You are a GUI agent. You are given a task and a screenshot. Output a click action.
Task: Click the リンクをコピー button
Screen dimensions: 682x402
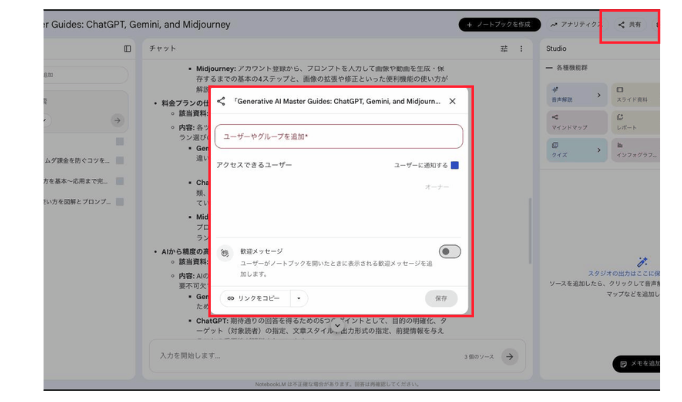click(252, 298)
